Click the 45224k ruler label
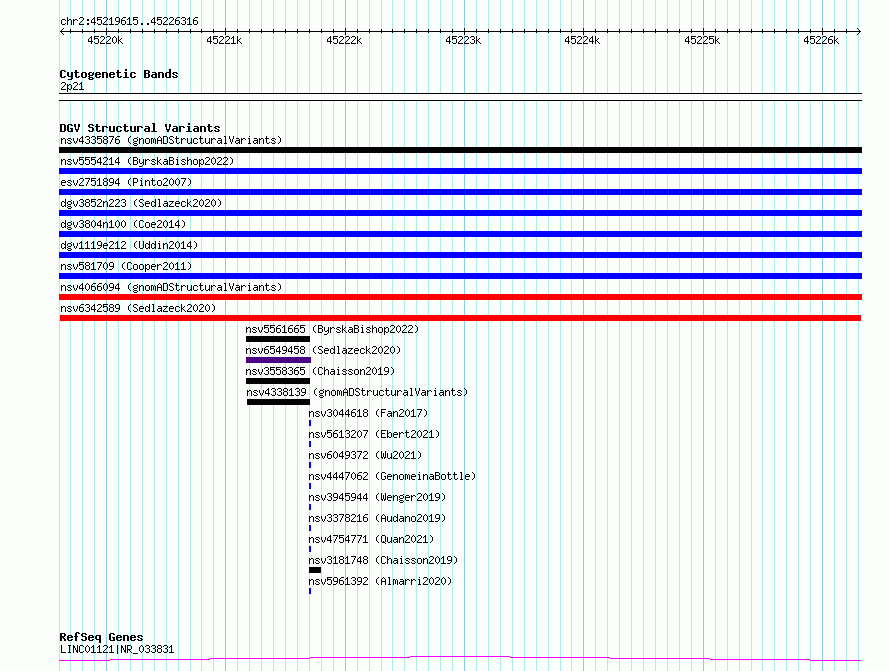890x671 pixels. 582,40
